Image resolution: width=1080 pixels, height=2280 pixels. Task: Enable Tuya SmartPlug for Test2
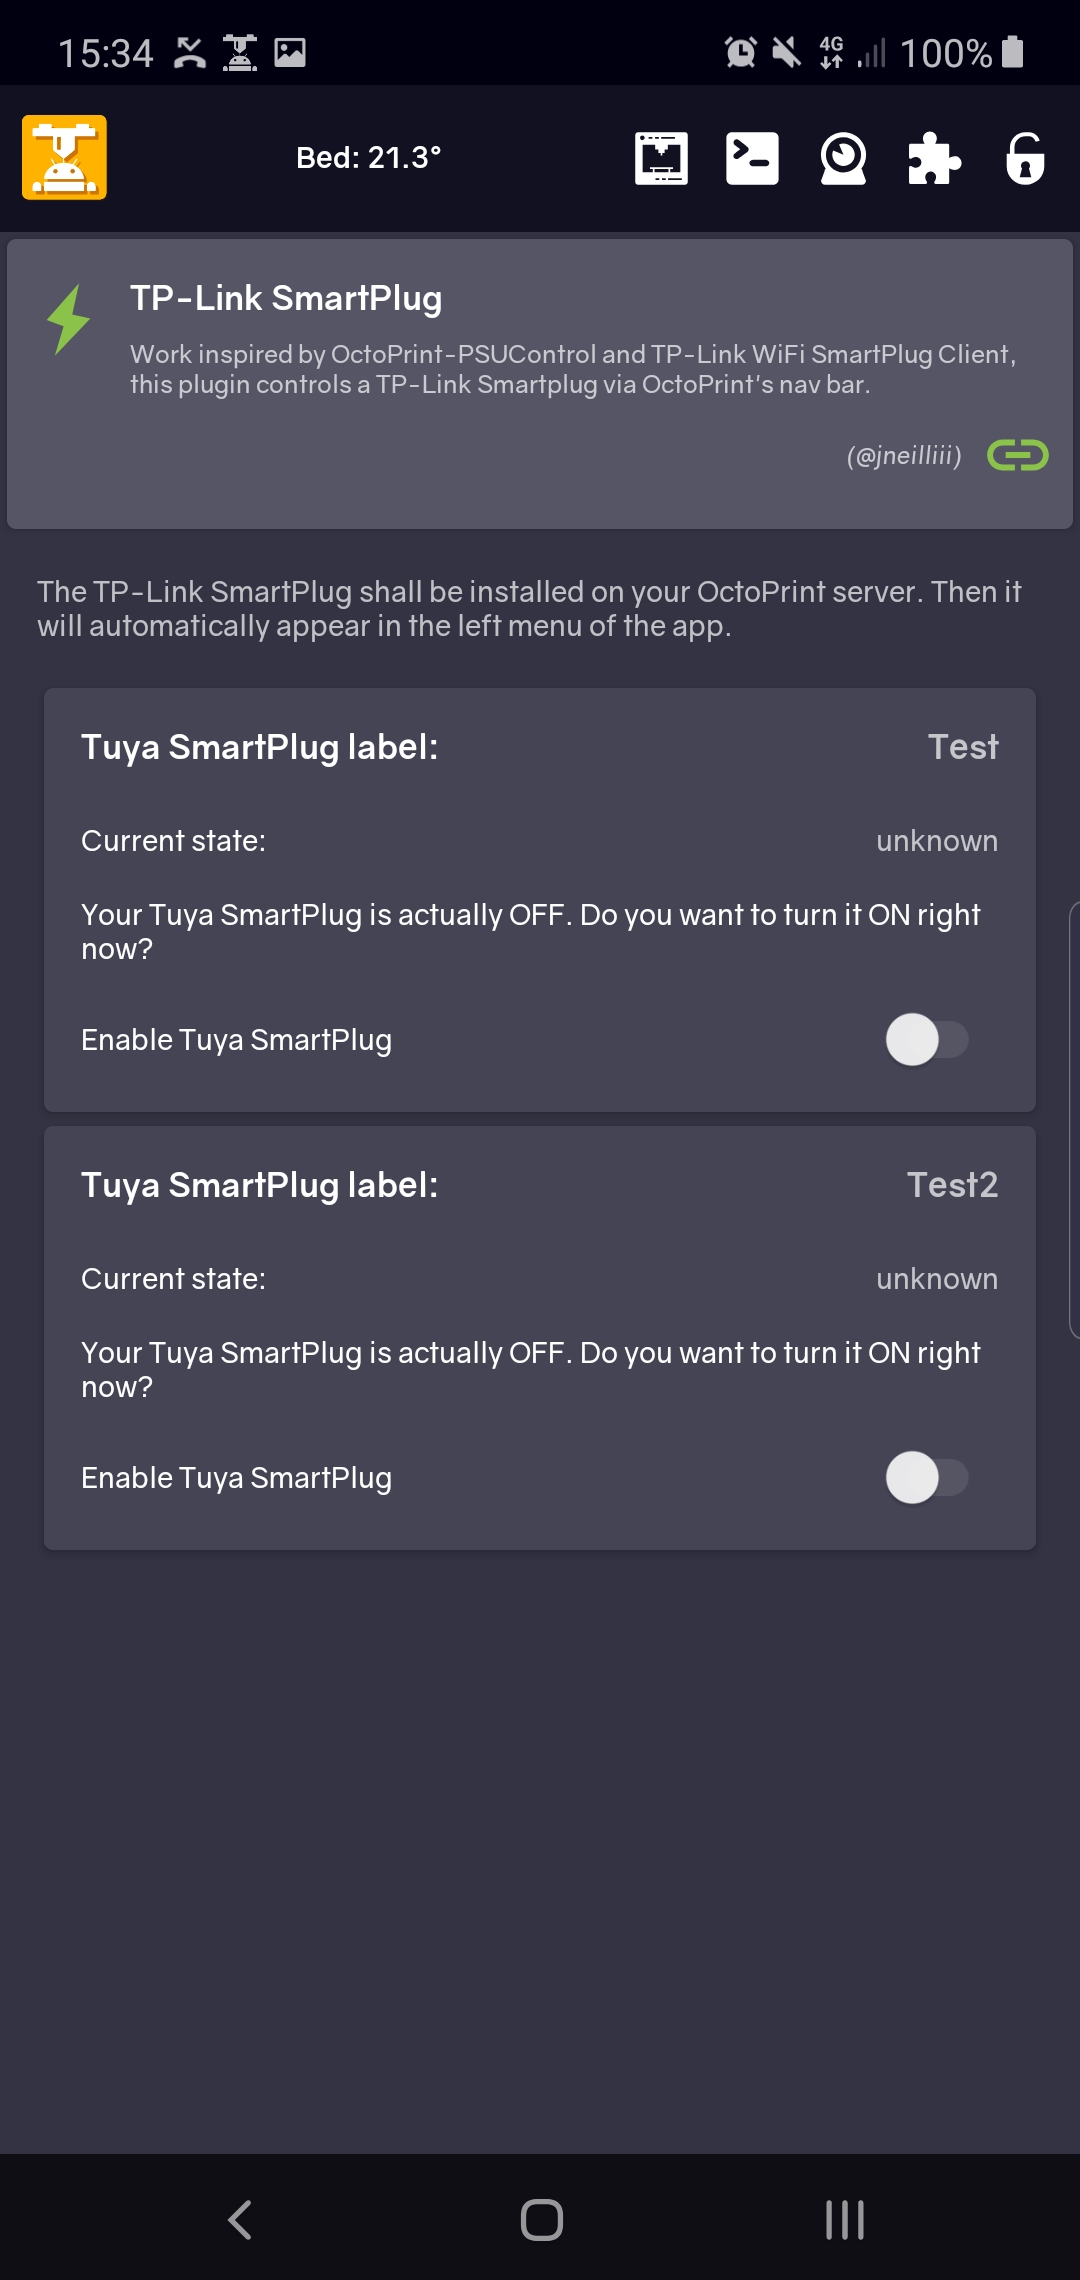(926, 1478)
